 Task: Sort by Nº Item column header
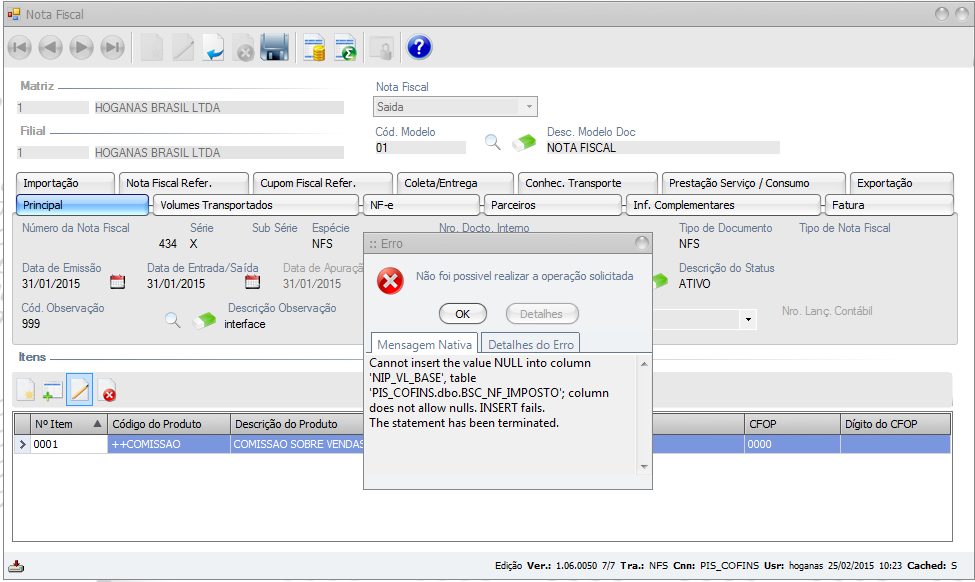click(69, 424)
